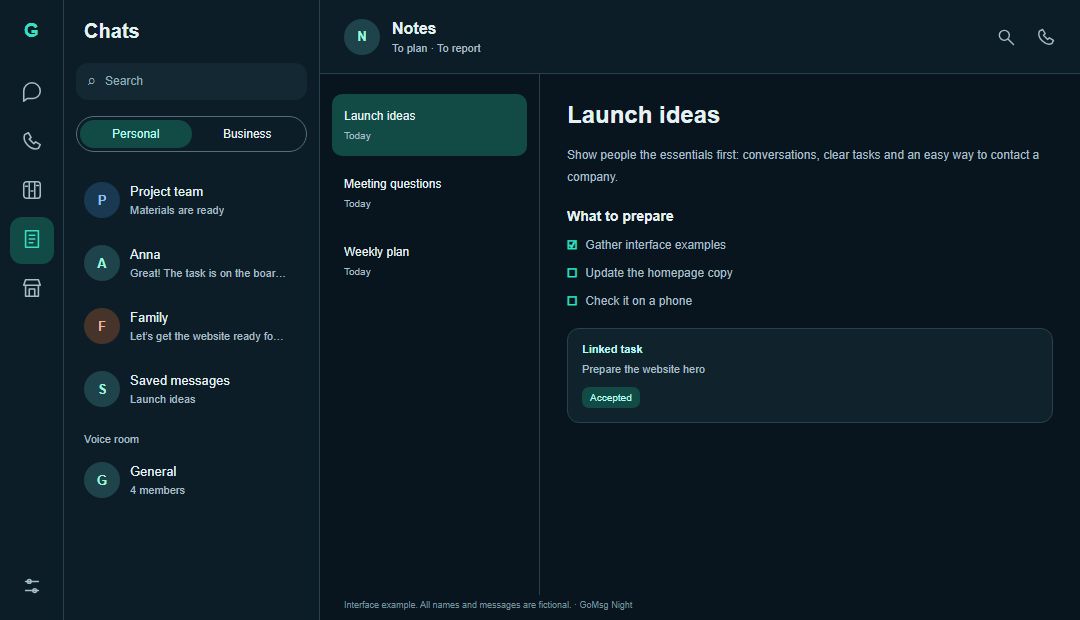Open Saved messages chat

click(x=191, y=389)
